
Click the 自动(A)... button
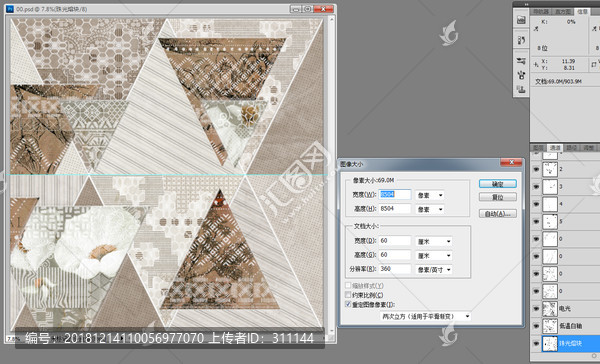coord(497,214)
